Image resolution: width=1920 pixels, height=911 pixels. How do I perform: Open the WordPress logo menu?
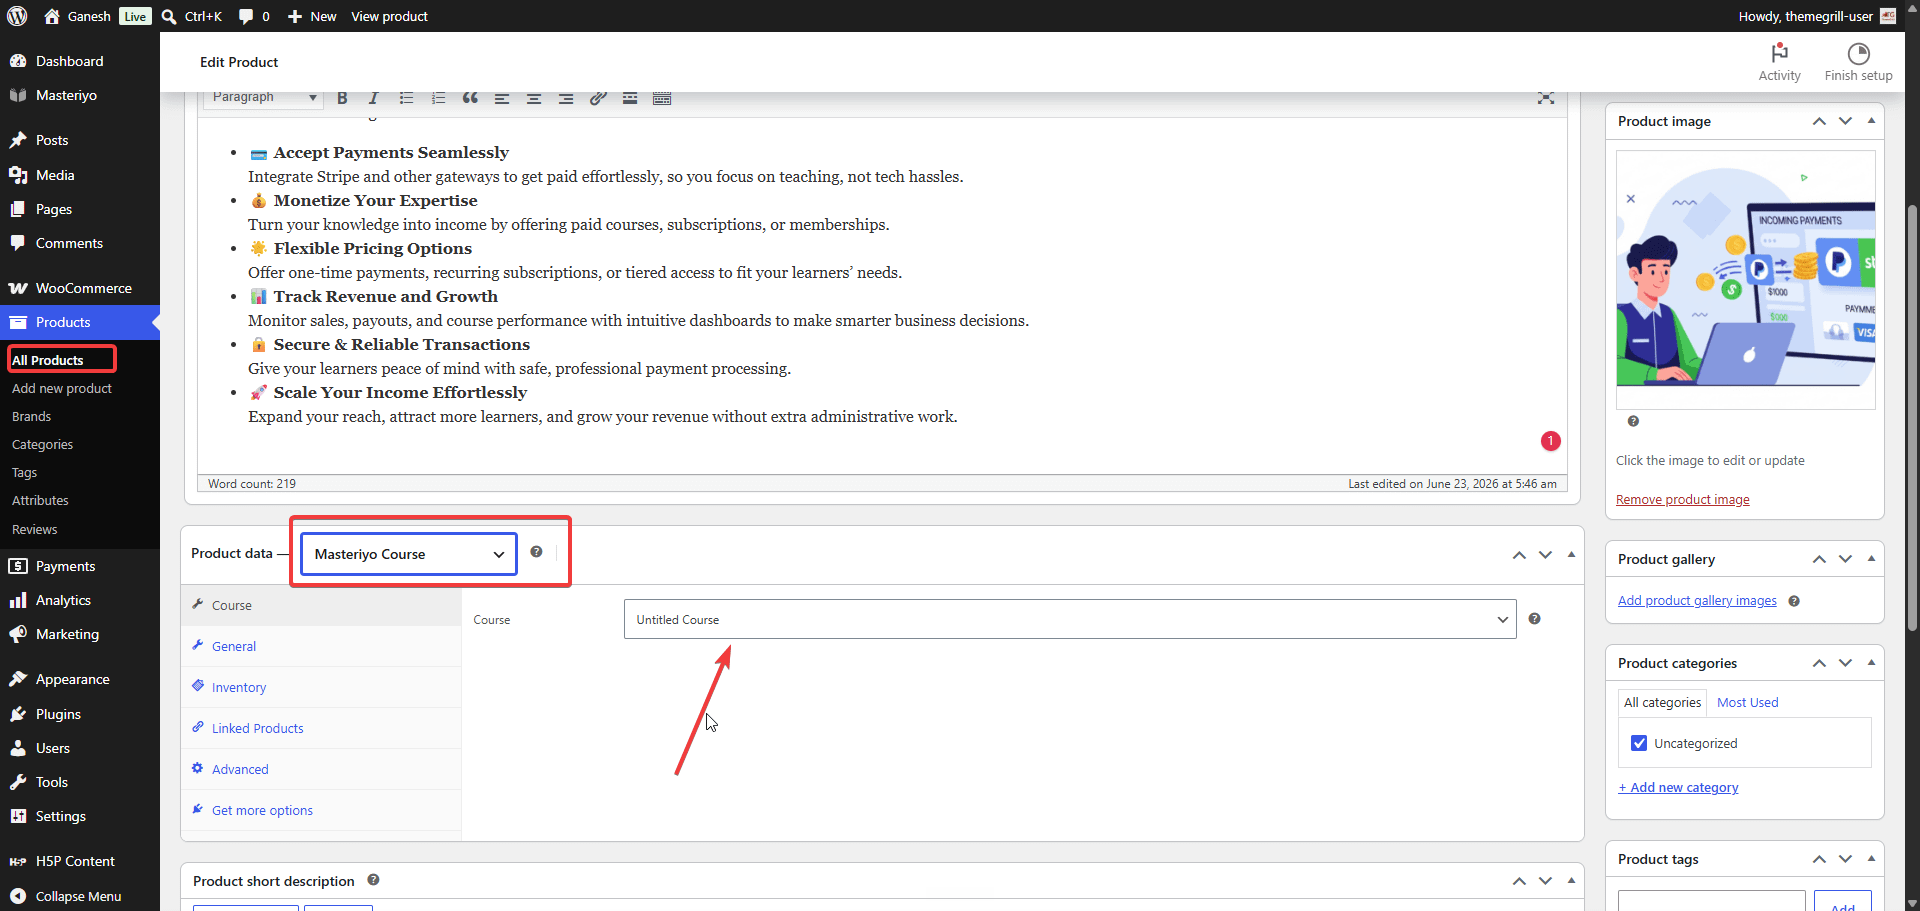[17, 16]
